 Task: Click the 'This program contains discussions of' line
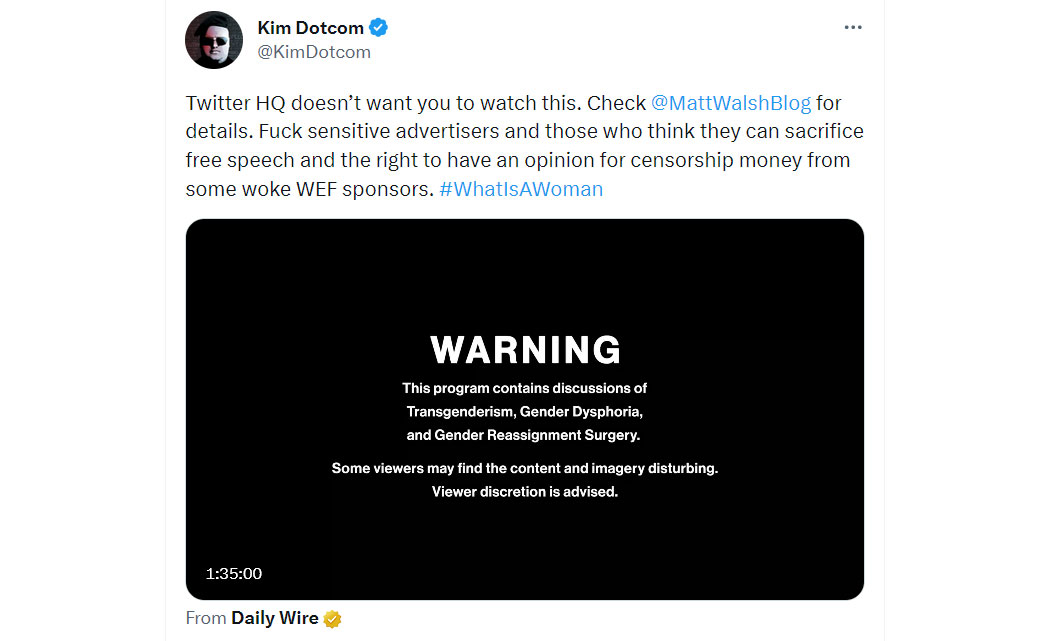click(x=524, y=388)
